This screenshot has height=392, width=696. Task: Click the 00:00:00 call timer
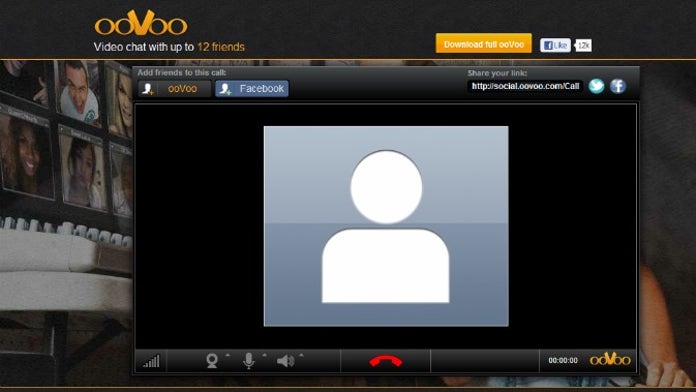(x=563, y=360)
